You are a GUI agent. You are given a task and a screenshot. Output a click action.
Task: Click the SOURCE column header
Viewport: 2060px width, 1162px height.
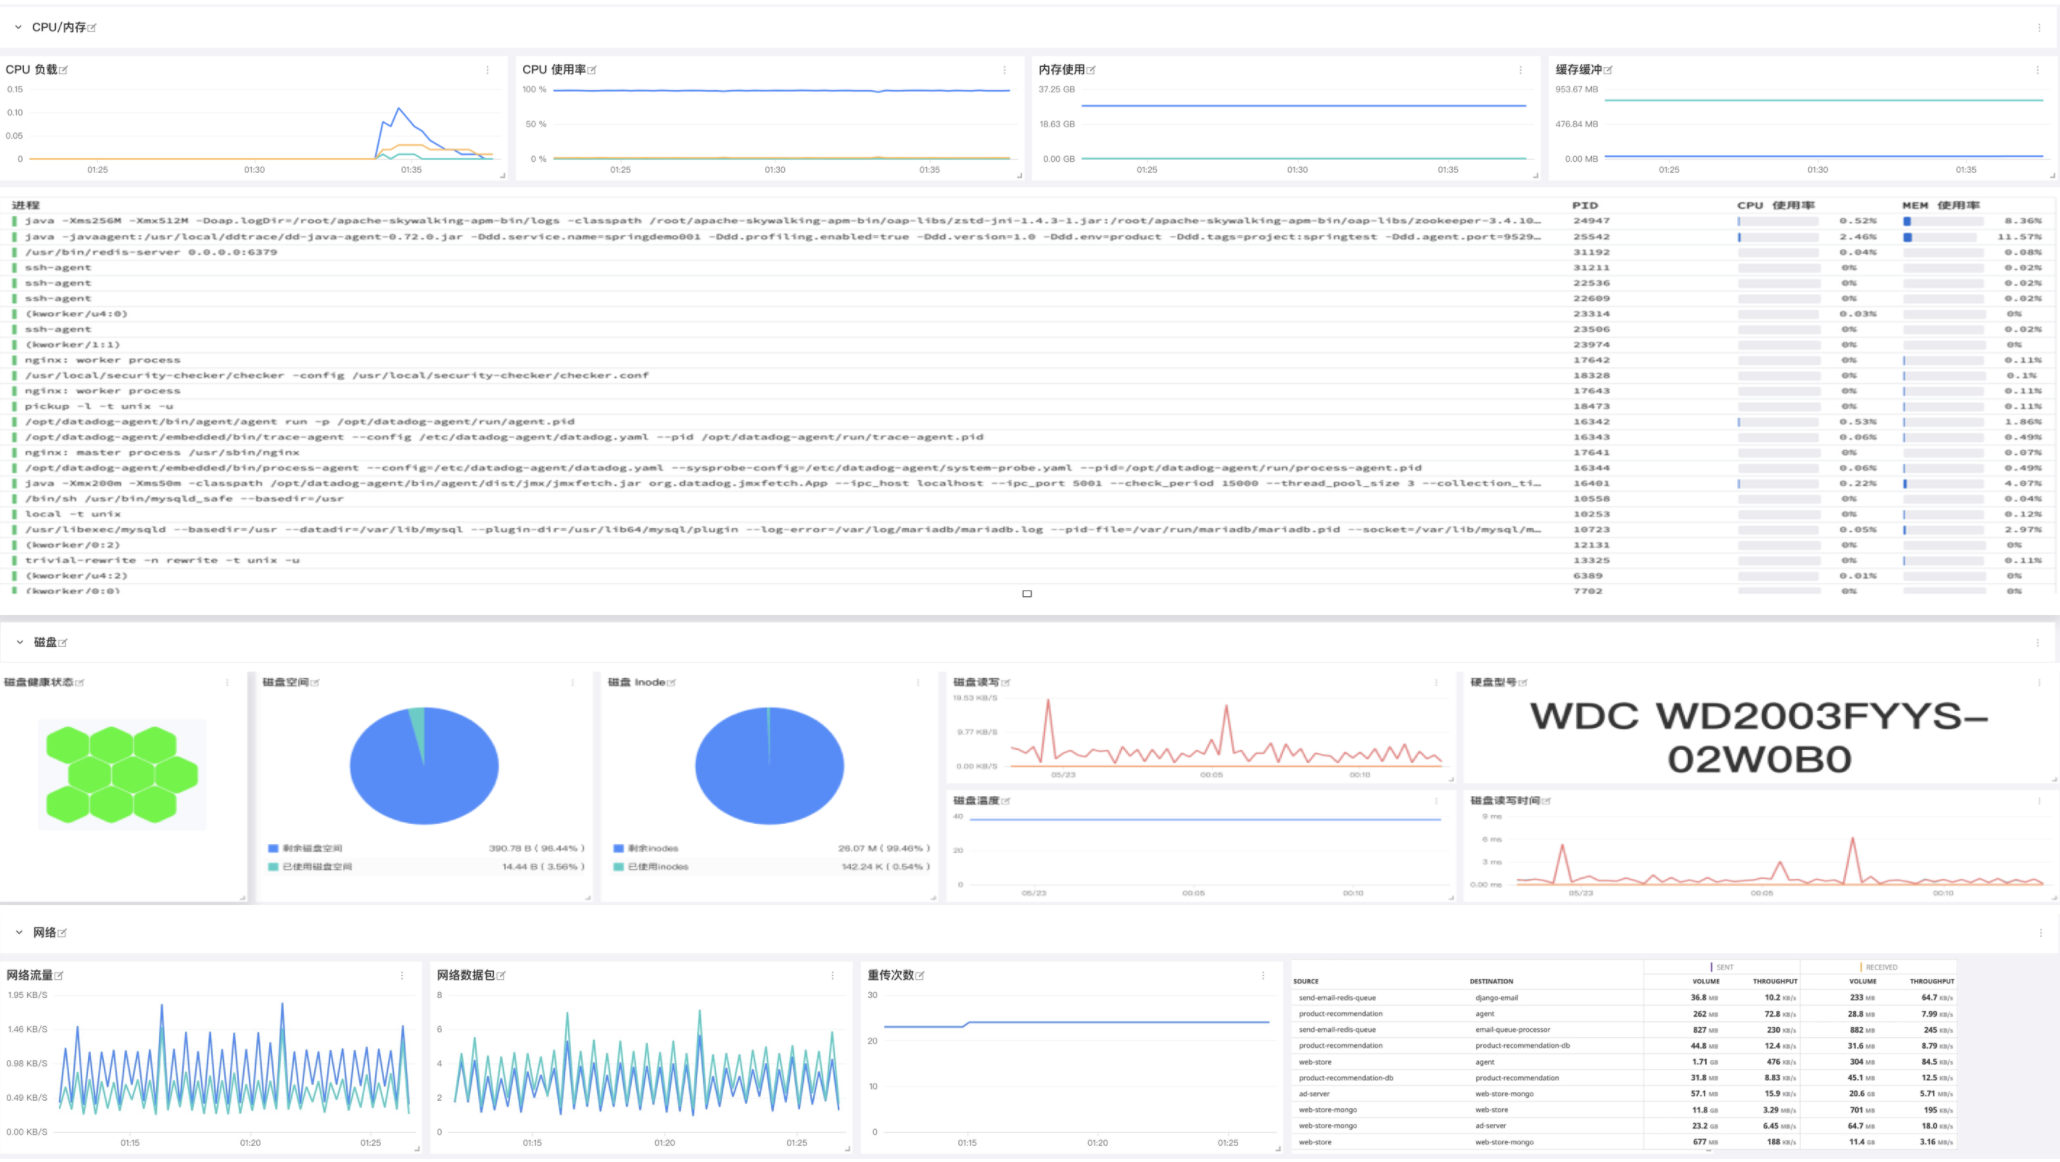click(1306, 982)
